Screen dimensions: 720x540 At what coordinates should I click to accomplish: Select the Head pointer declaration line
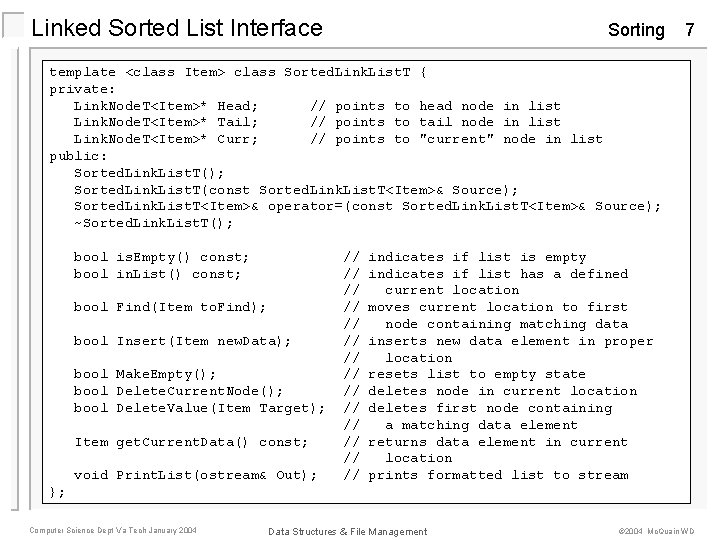click(x=166, y=106)
